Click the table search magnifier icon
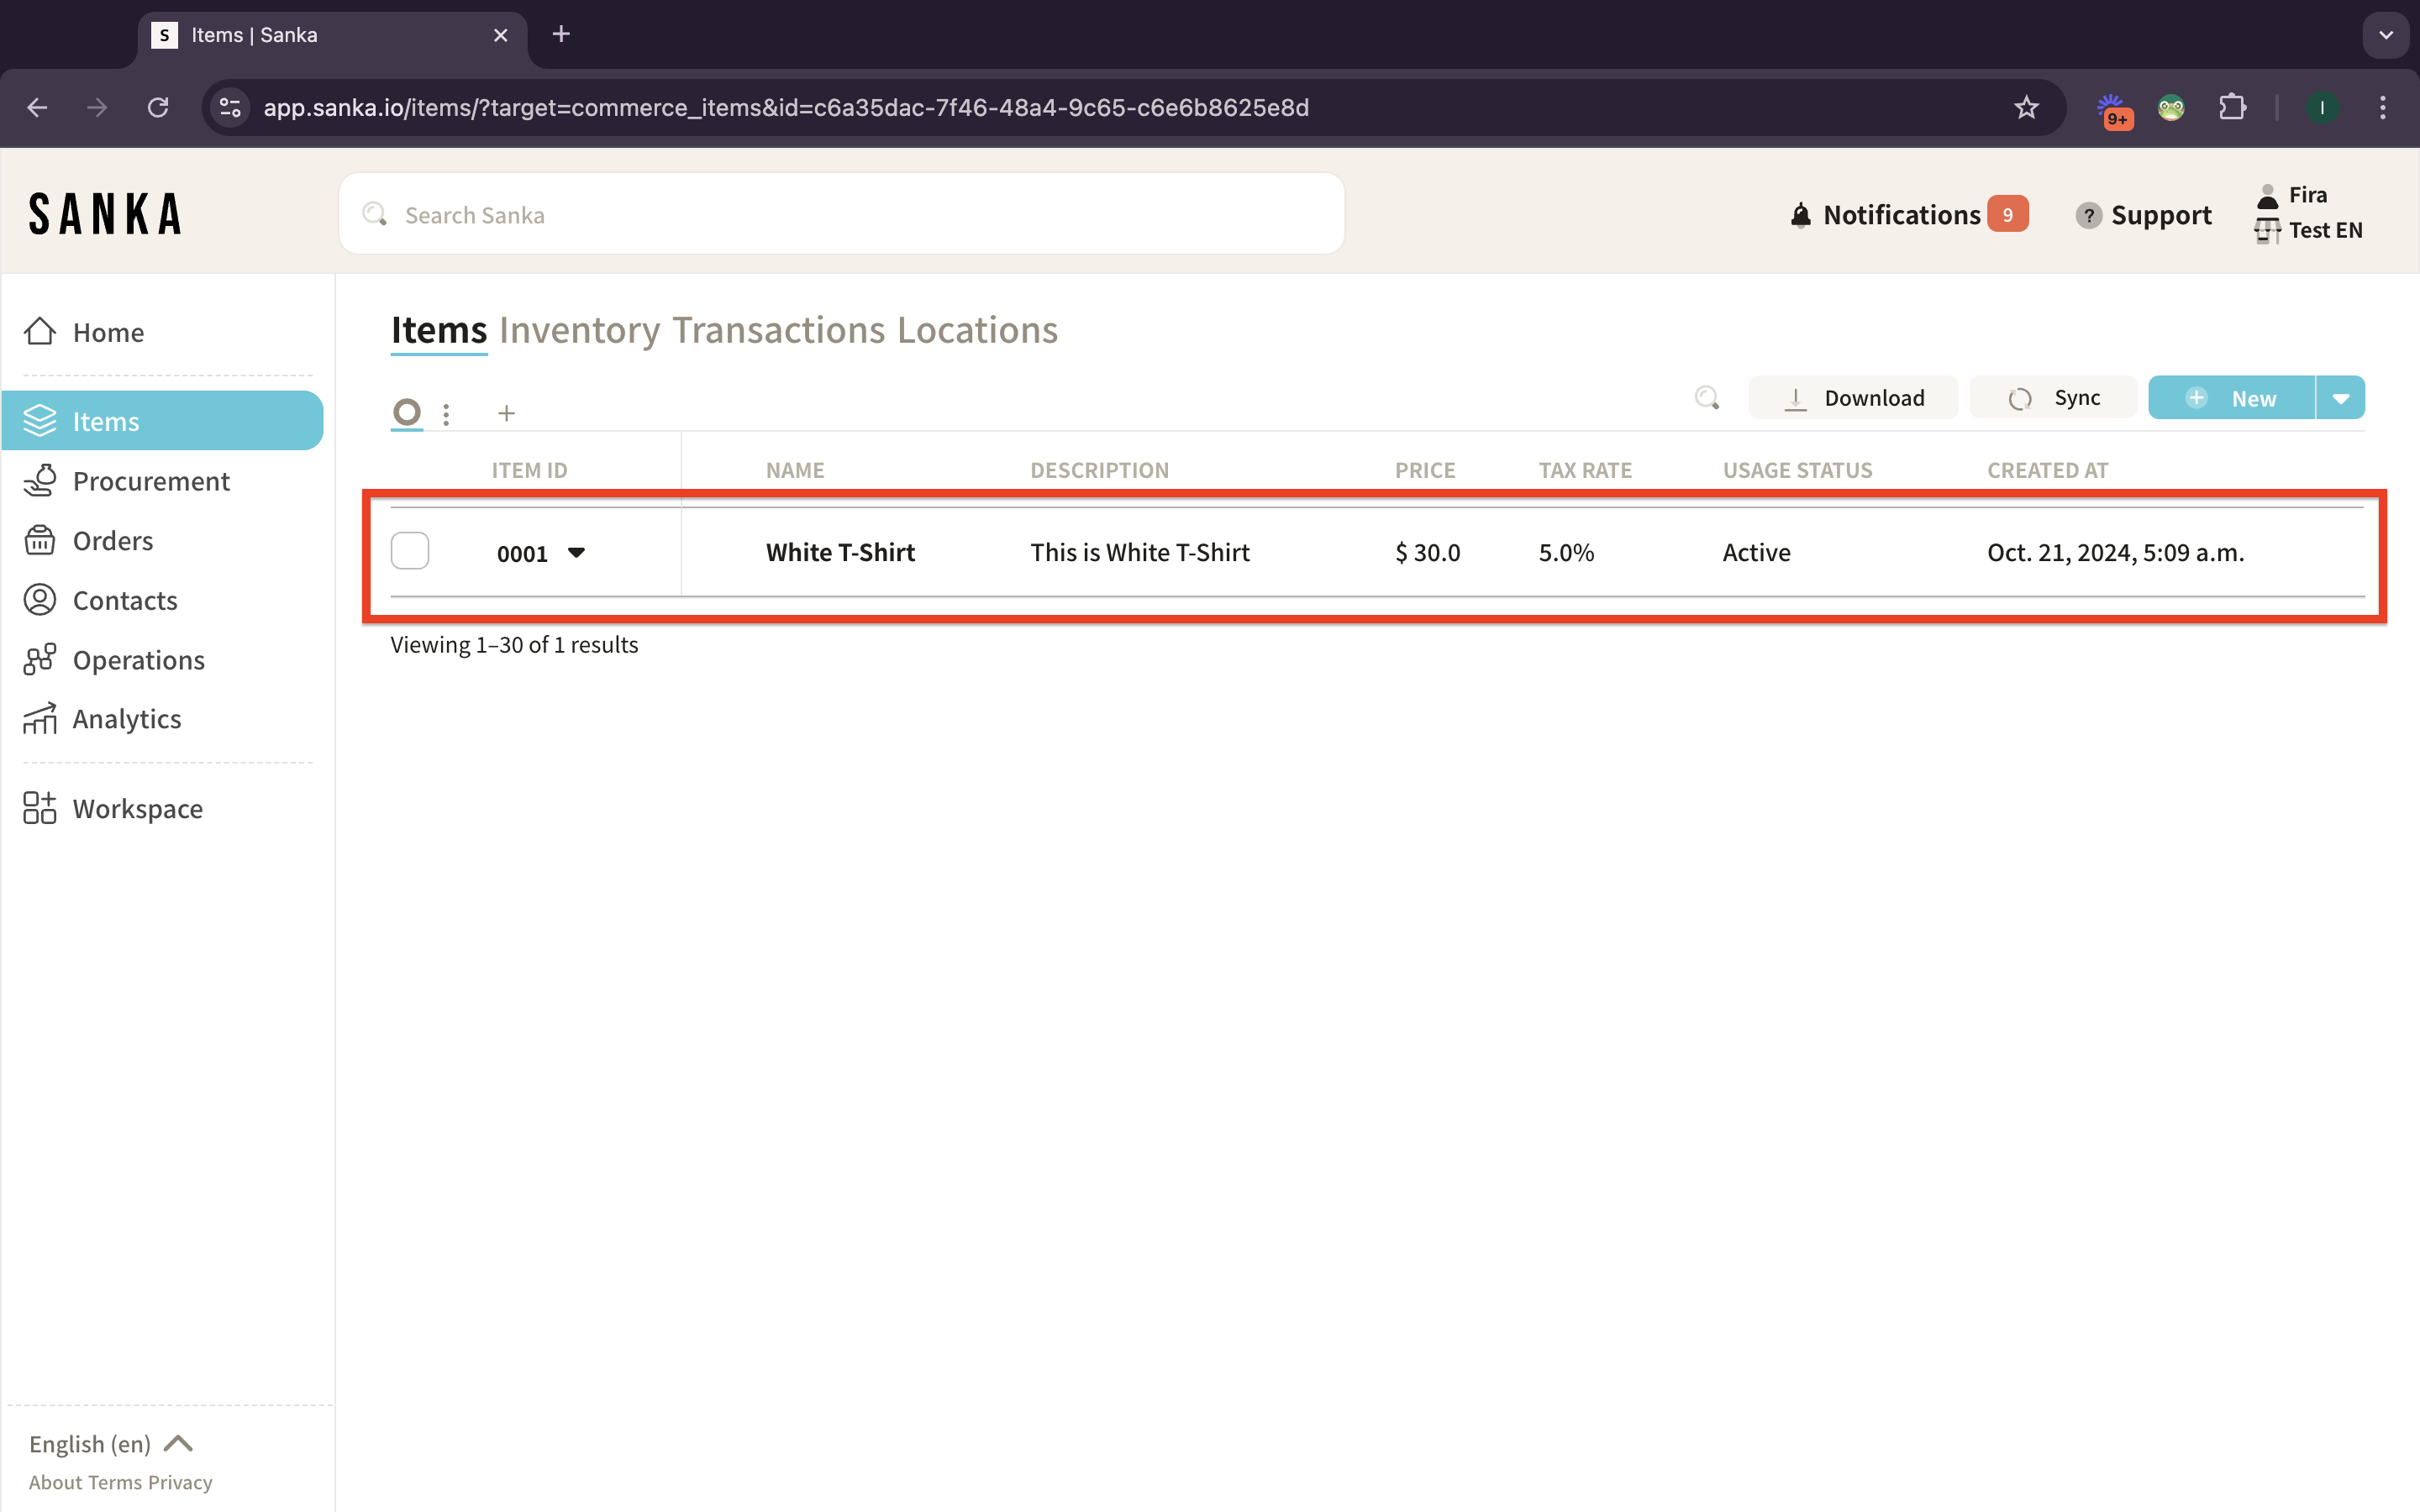2420x1512 pixels. tap(1707, 398)
